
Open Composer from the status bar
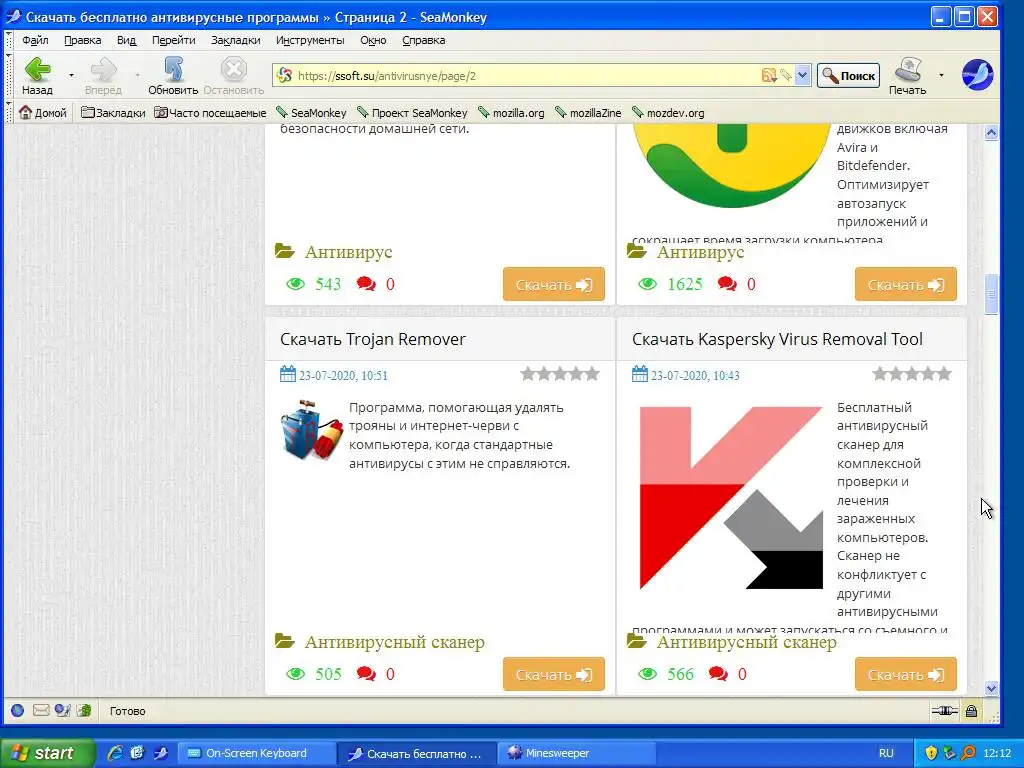(x=63, y=711)
